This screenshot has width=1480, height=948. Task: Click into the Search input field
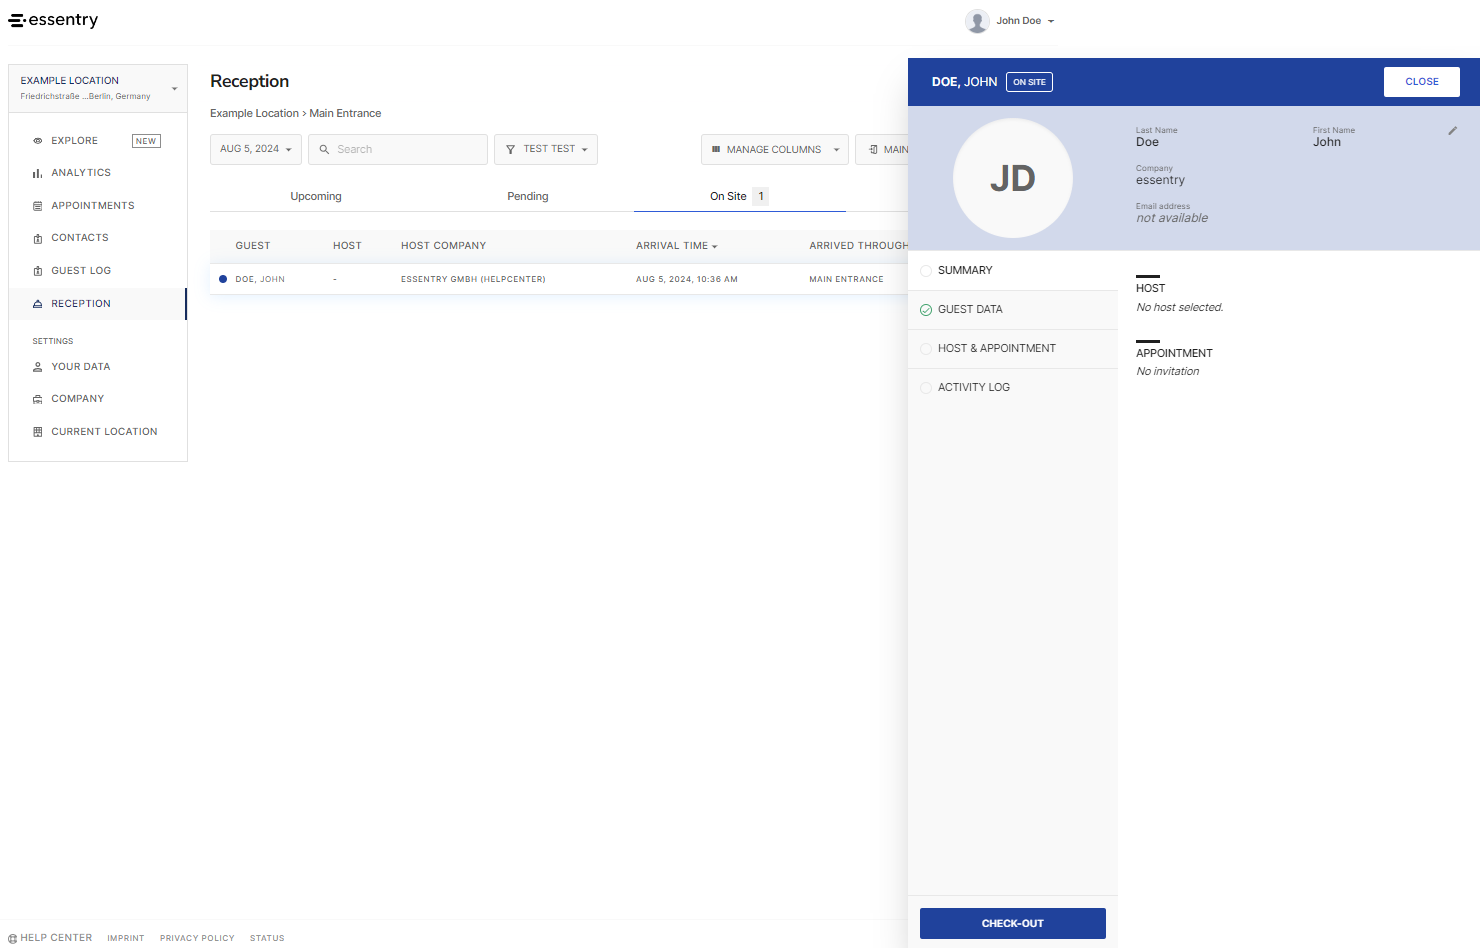398,149
